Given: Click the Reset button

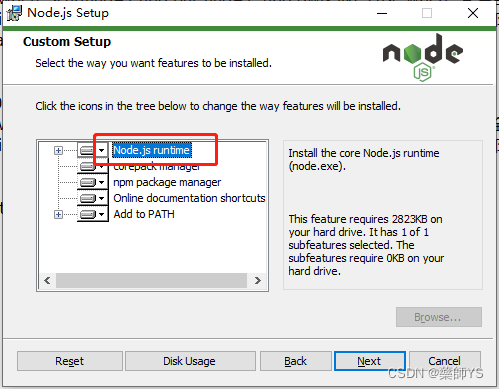Looking at the screenshot, I should (70, 361).
